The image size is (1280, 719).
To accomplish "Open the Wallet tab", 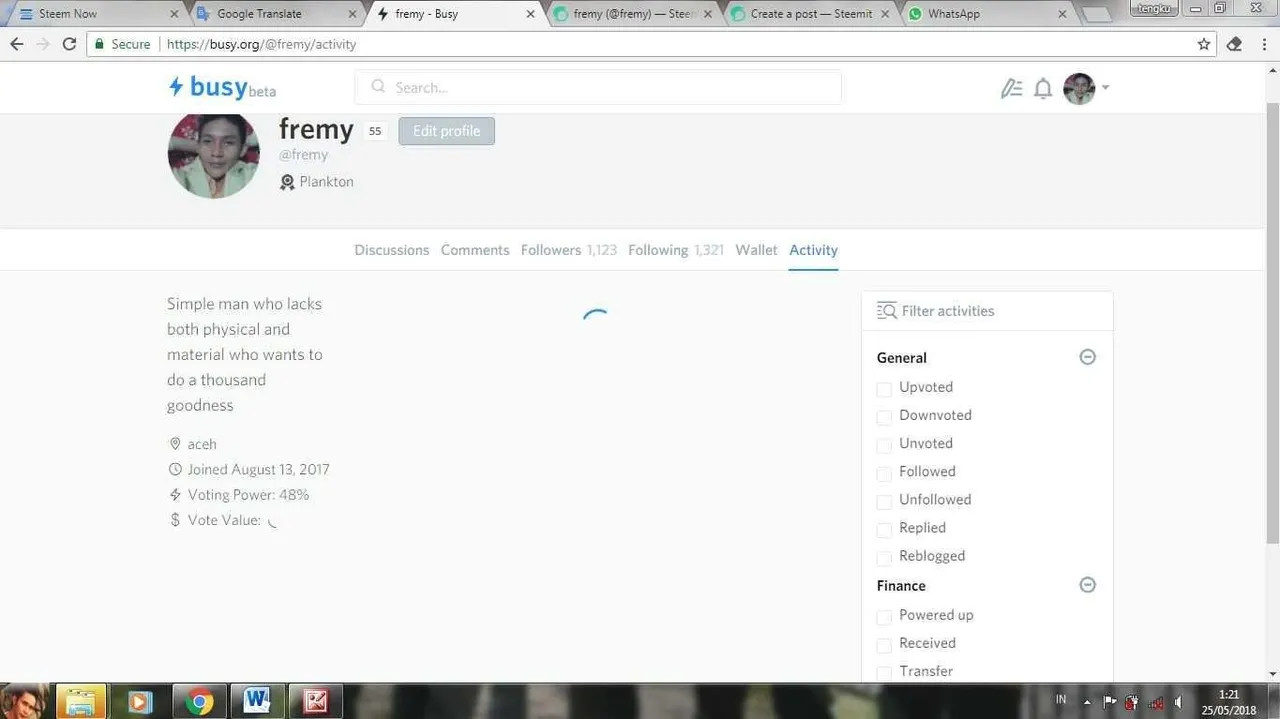I will coord(756,250).
